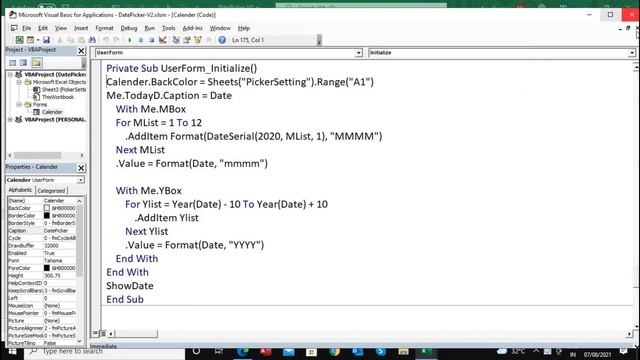
Task: Open the Debug menu
Action: click(129, 28)
